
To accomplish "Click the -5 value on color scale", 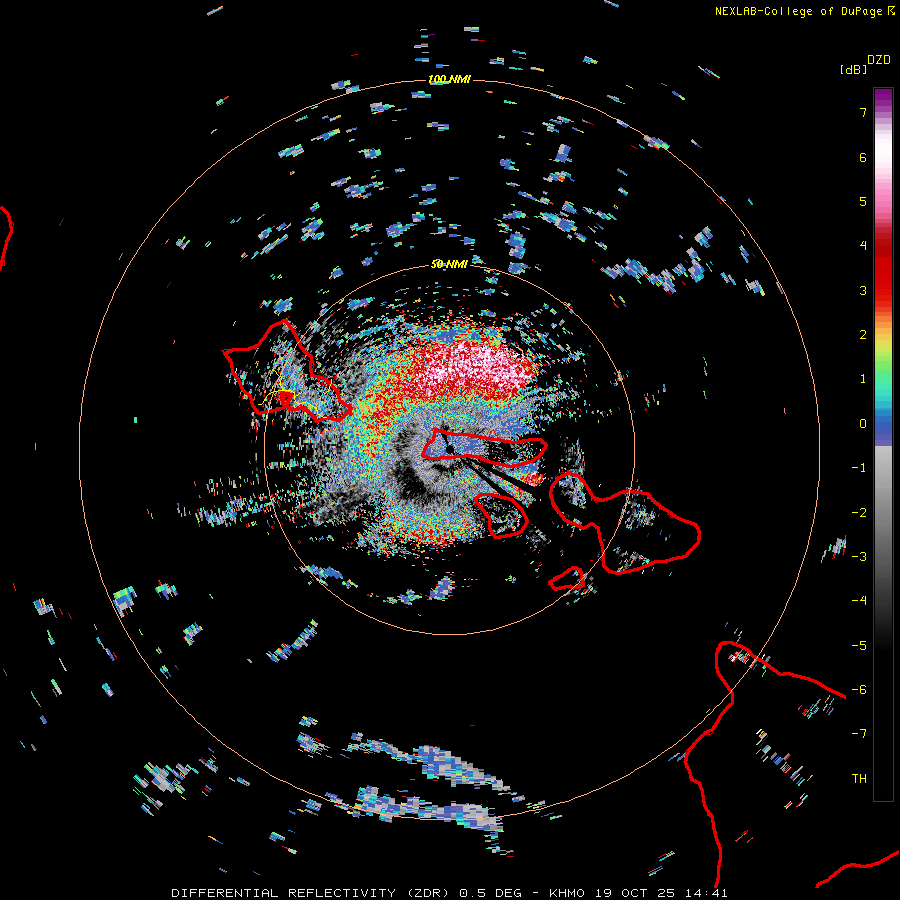I will point(859,646).
